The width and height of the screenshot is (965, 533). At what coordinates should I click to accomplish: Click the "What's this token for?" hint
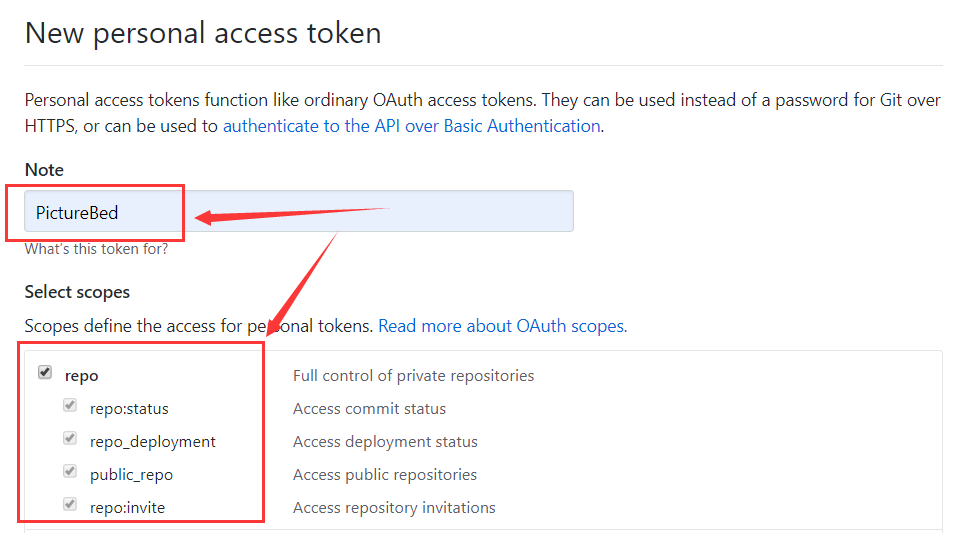pos(96,249)
